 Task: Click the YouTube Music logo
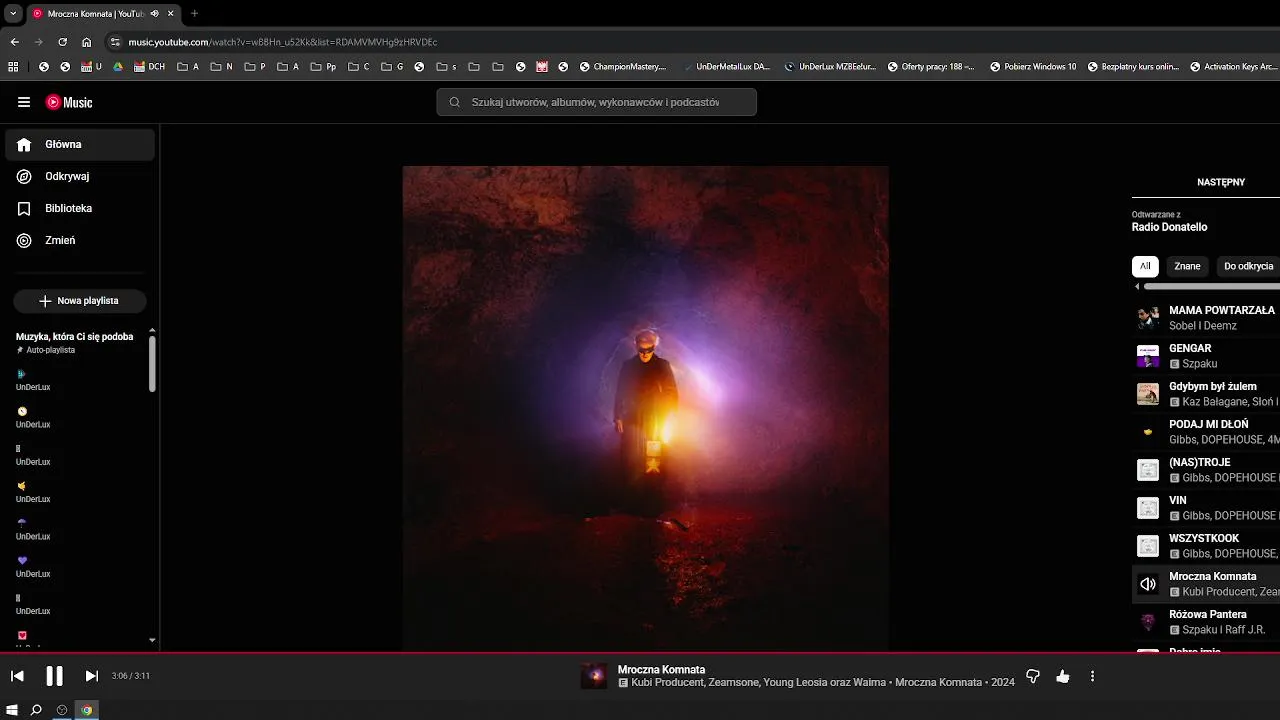(69, 102)
